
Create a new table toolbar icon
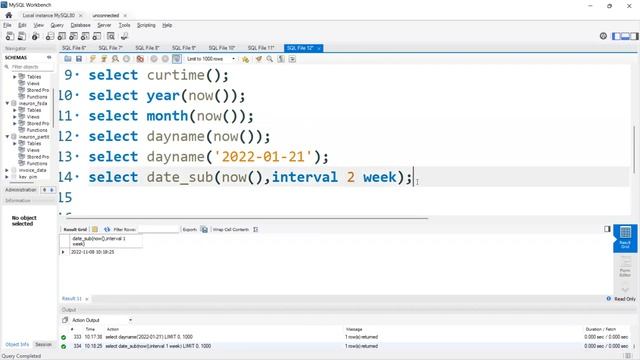tap(62, 36)
